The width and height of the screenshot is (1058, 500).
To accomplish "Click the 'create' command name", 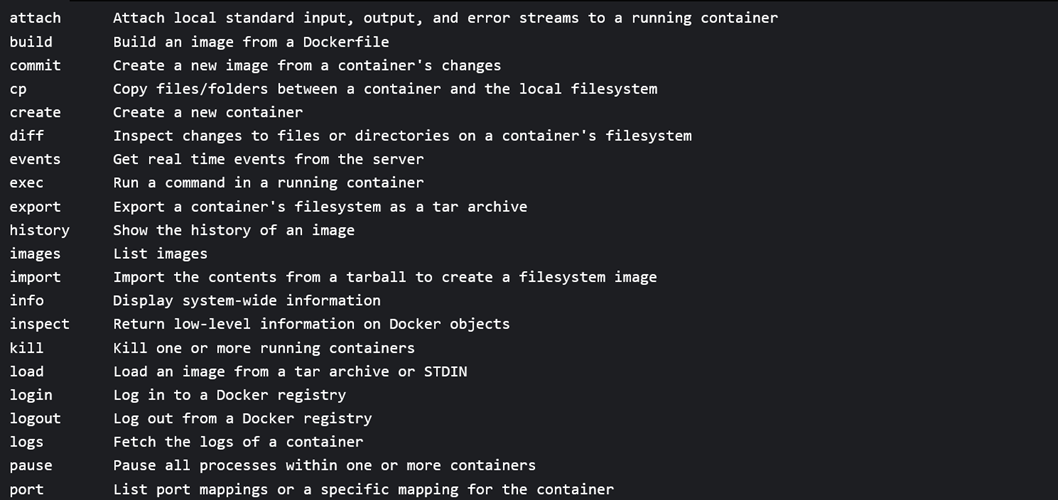I will point(35,112).
